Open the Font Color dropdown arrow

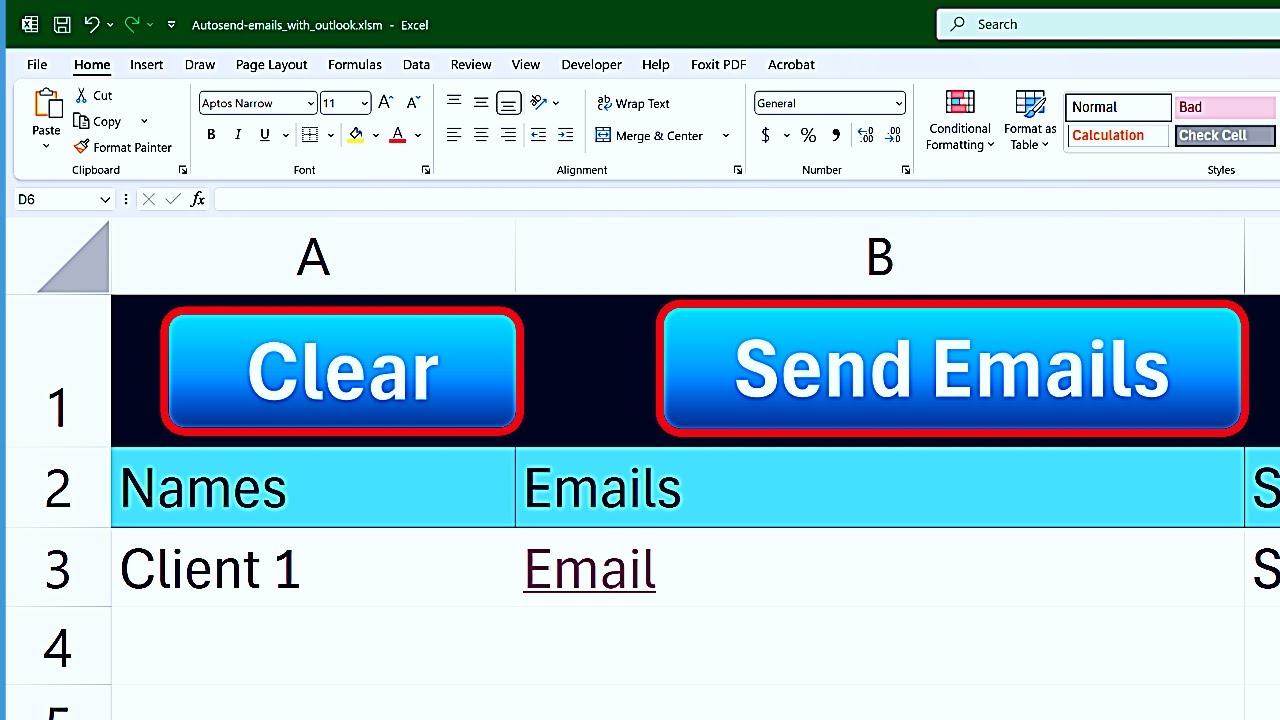tap(418, 135)
